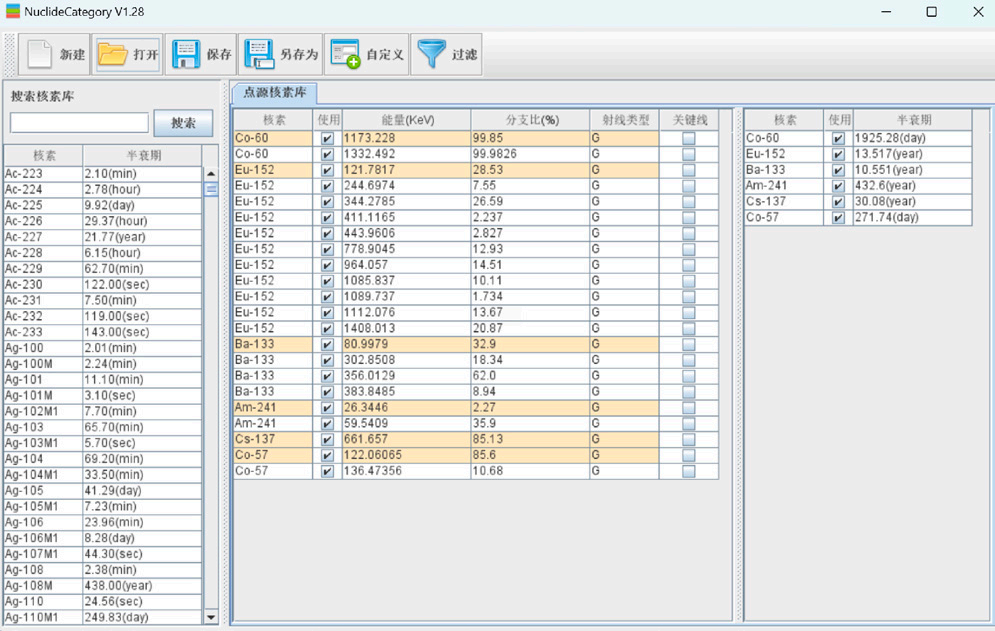Check 关键线 box for Co-57 136.47356 row
Image resolution: width=995 pixels, height=631 pixels.
689,472
